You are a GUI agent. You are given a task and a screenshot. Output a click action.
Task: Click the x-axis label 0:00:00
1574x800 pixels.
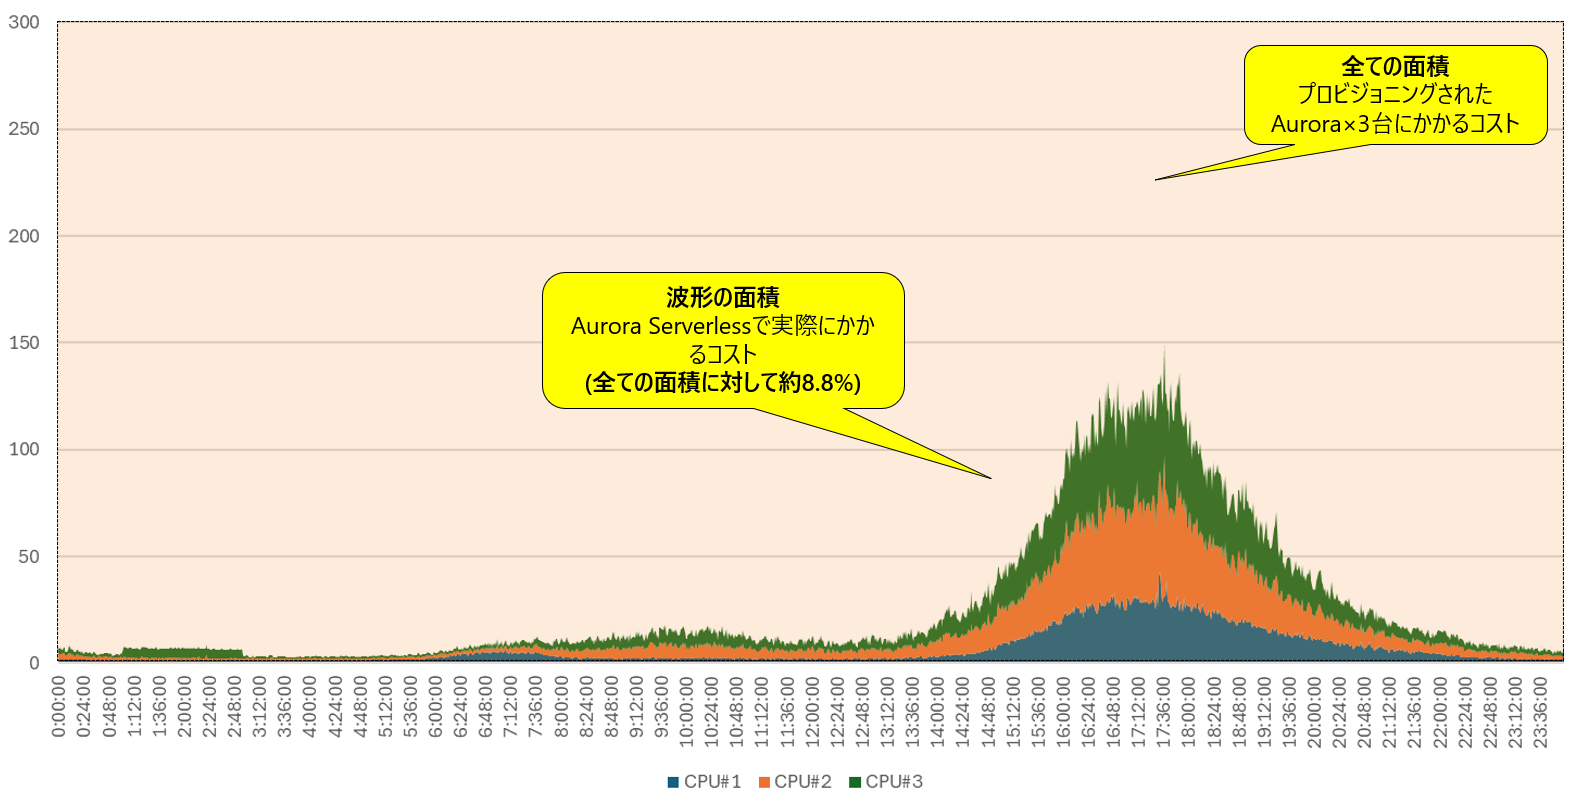58,707
